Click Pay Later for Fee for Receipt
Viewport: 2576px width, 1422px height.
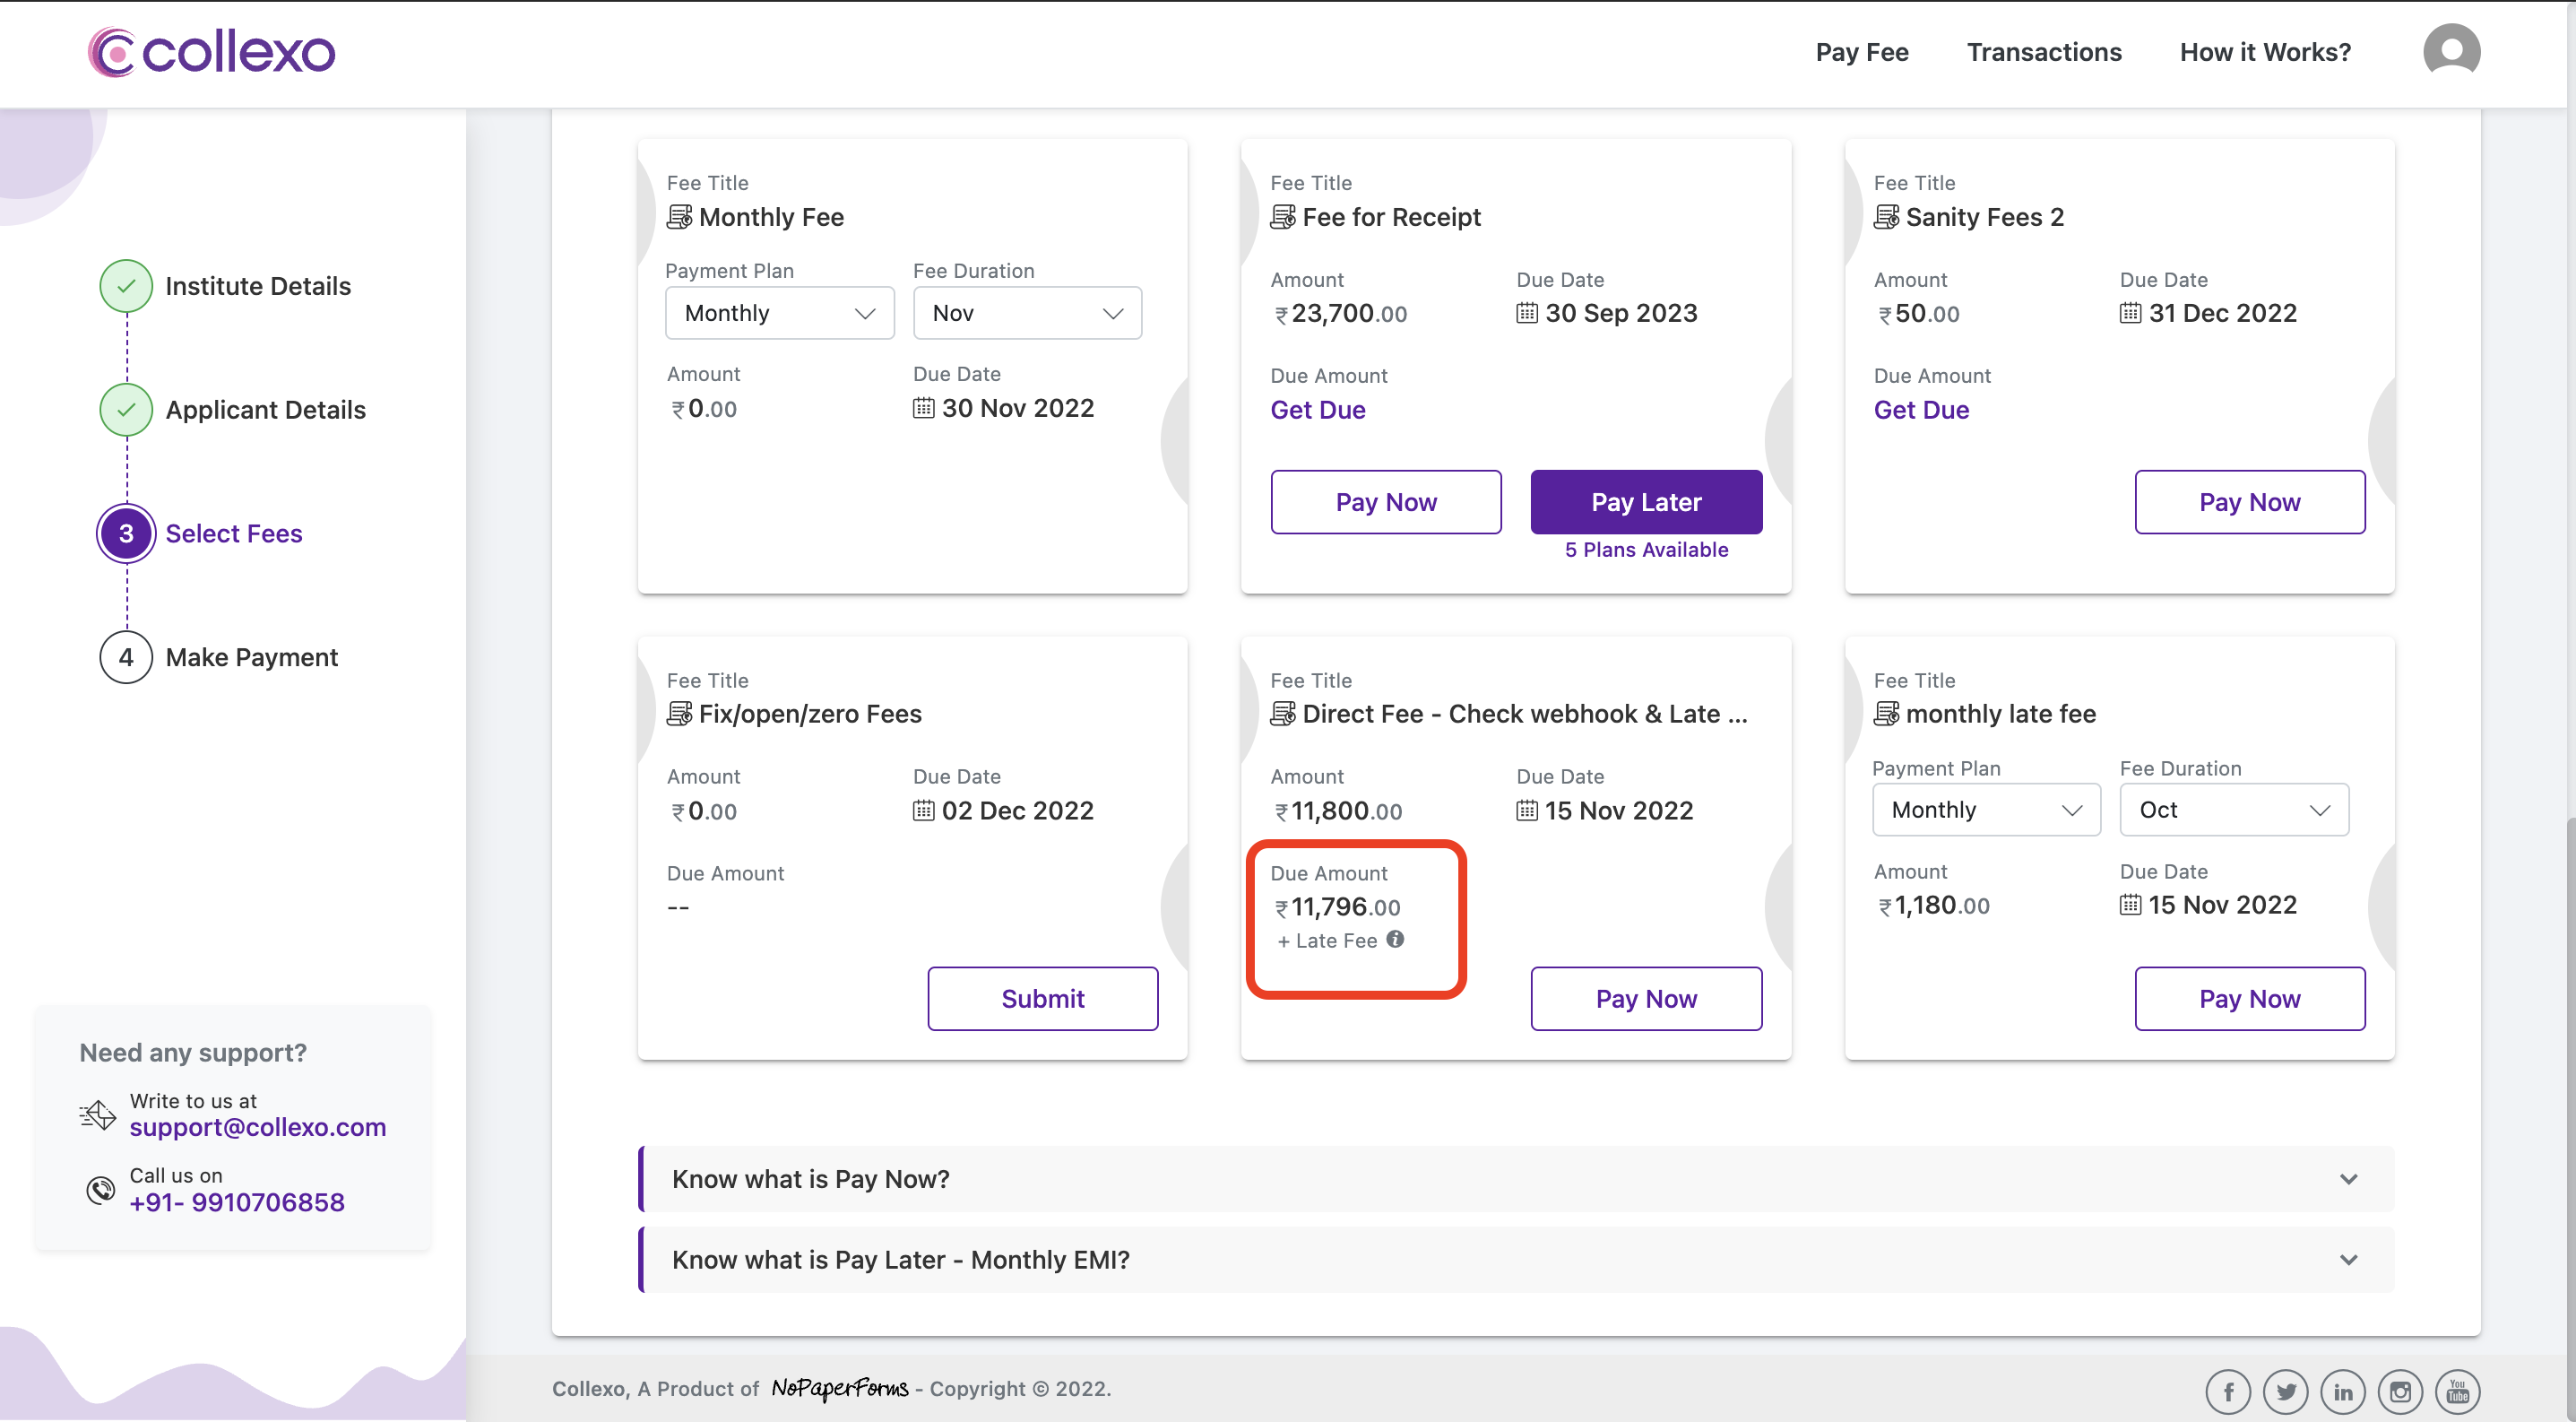(x=1646, y=502)
